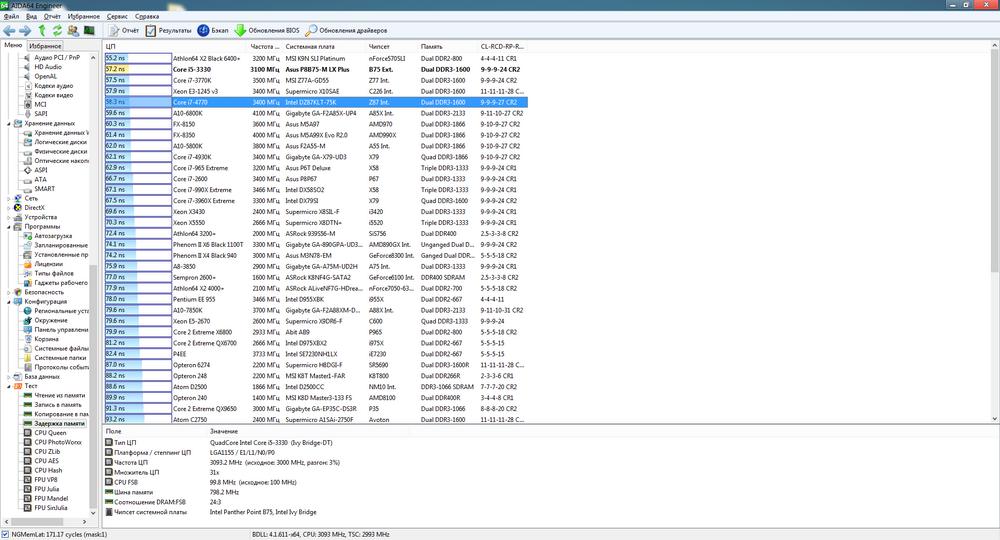The image size is (1000, 540).
Task: Select FPU VP8 benchmark
Action: coord(45,479)
